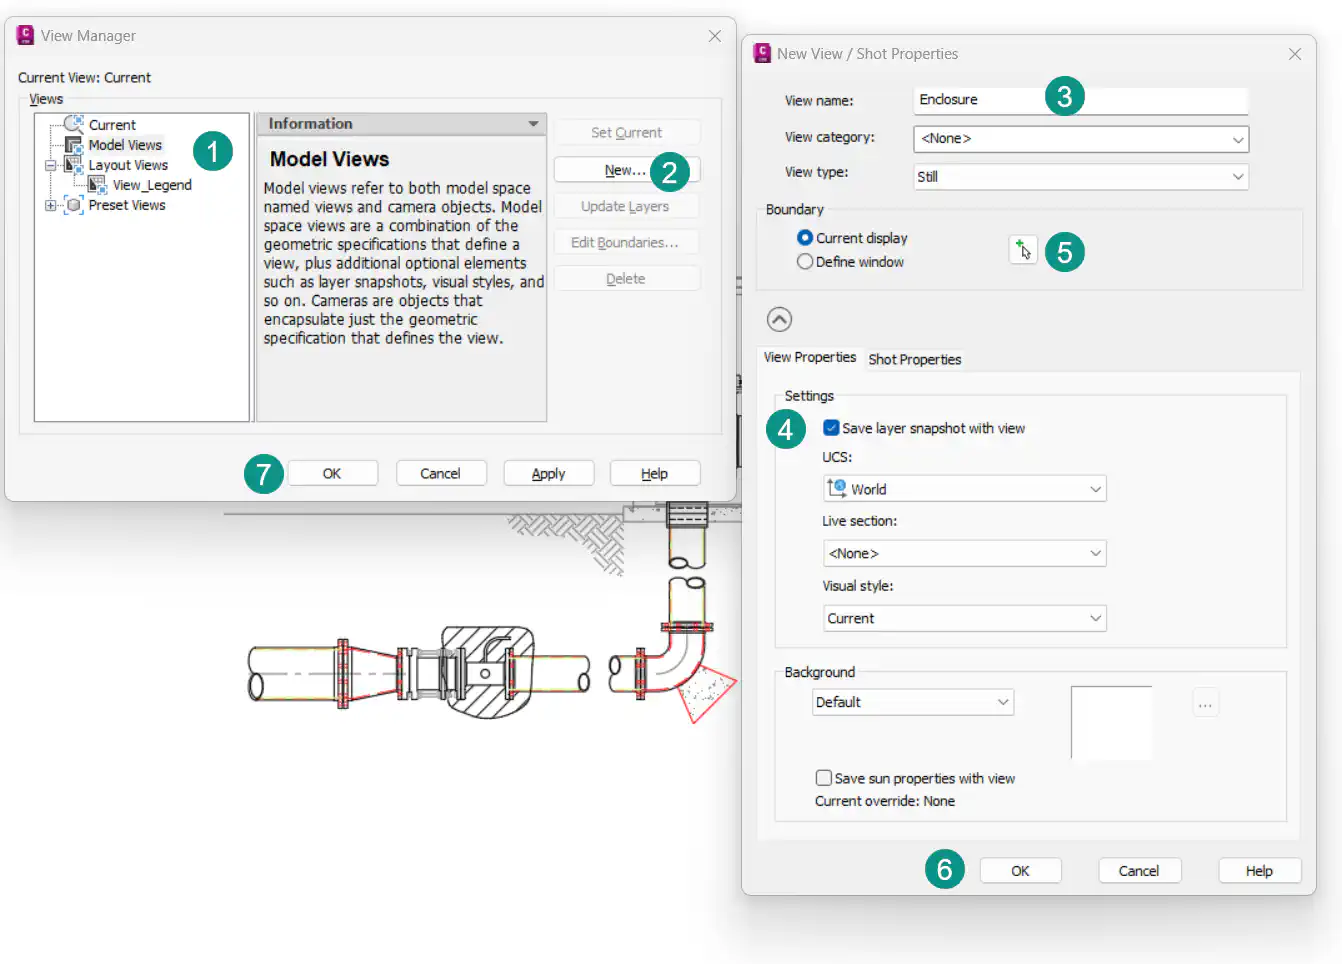The width and height of the screenshot is (1342, 964).
Task: Click the Define window pick button icon
Action: tap(1022, 250)
